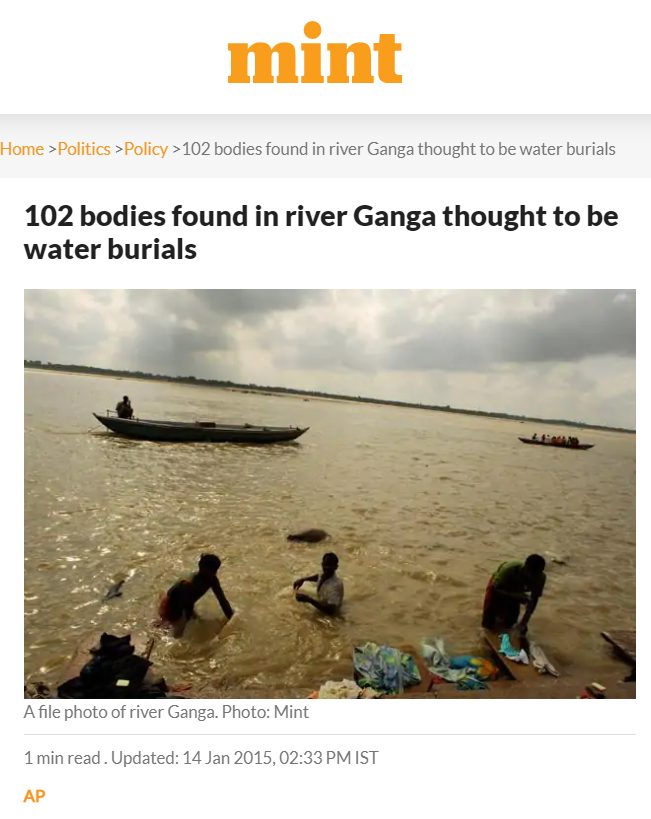The height and width of the screenshot is (819, 651).
Task: Click the cloudy sky area of the photo
Action: [x=330, y=332]
